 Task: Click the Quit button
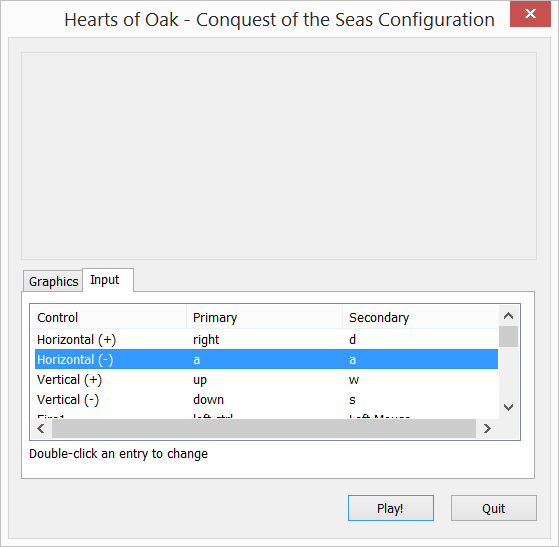click(494, 508)
